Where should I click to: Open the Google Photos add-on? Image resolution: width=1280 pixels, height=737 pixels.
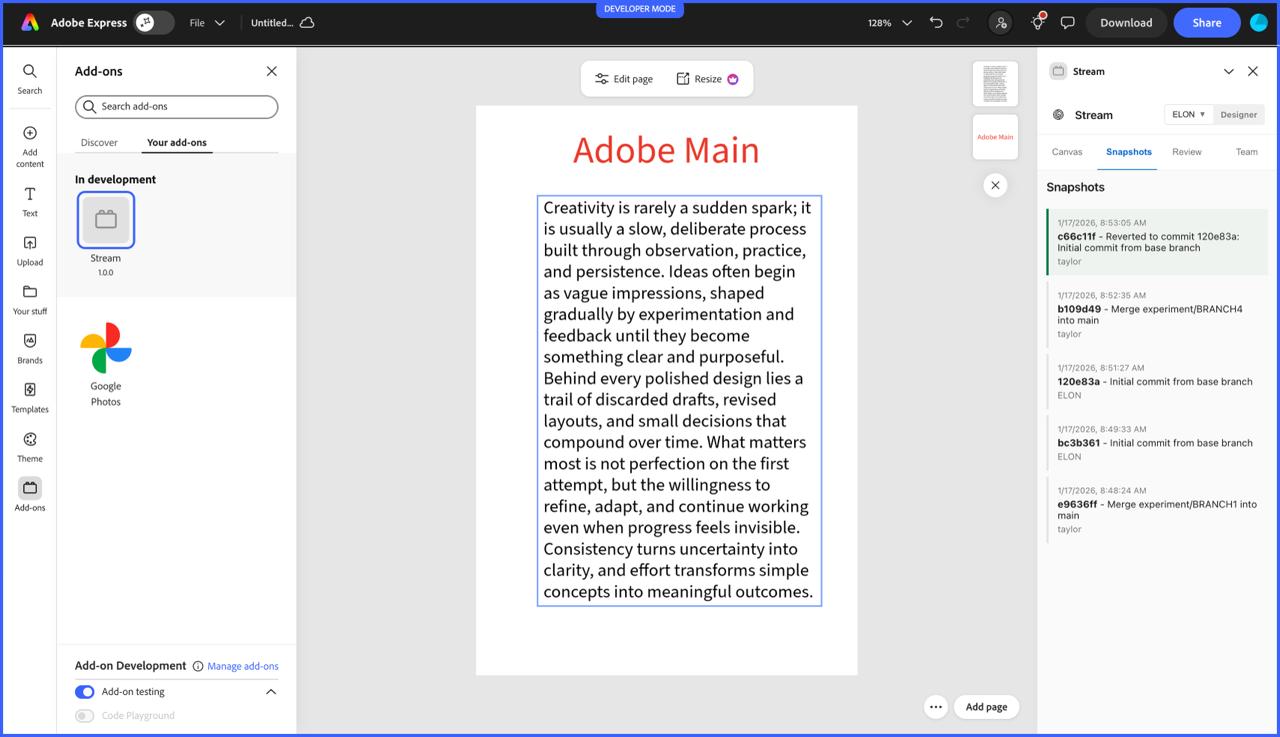(106, 348)
